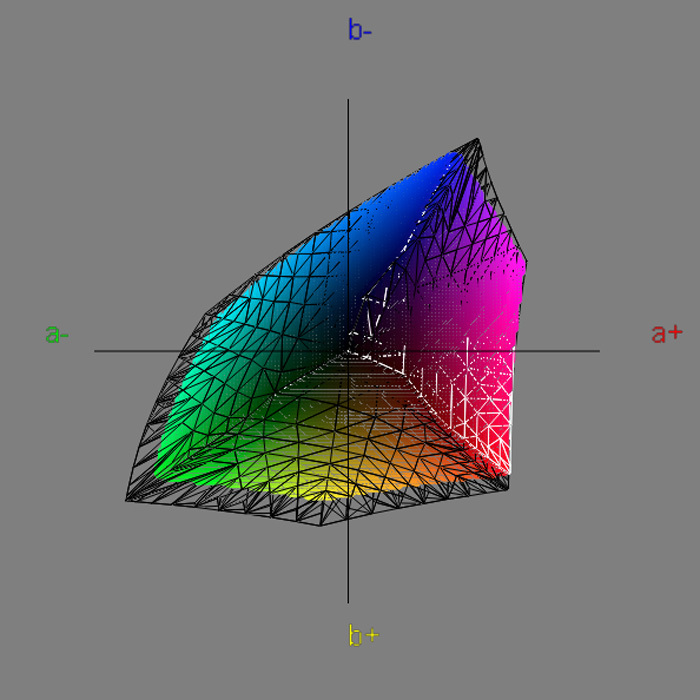Viewport: 700px width, 700px height.
Task: Click the yellow 'b+' axis label
Action: click(363, 635)
